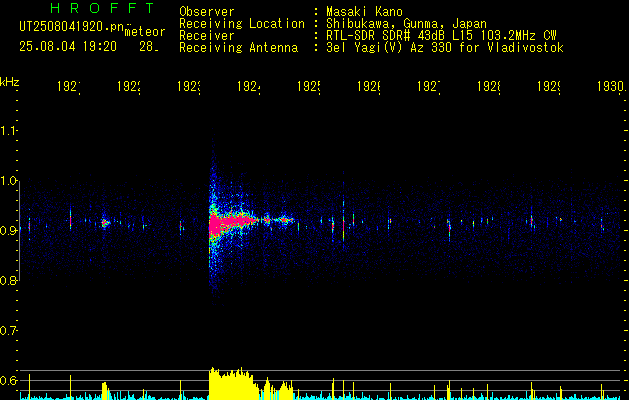Click the 0.8 frequency axis label

point(9,281)
